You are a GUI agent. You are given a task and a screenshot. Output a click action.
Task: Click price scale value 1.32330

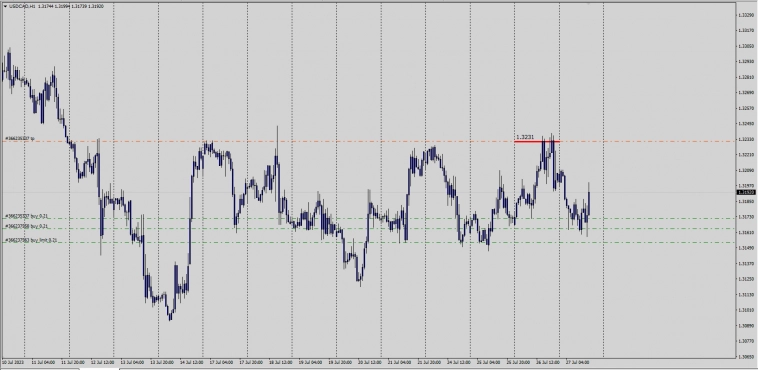[x=746, y=139]
